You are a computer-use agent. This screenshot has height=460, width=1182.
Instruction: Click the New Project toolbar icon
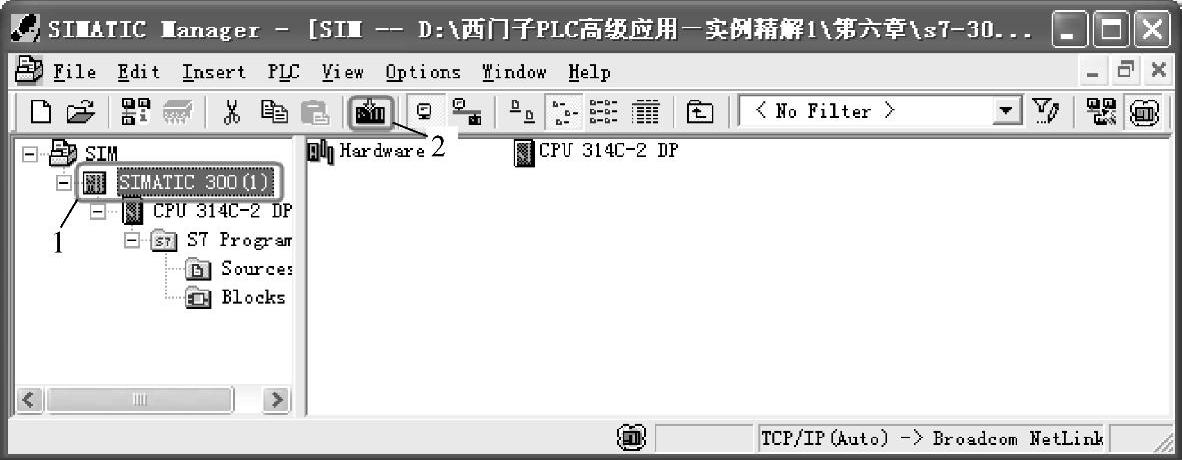(43, 112)
